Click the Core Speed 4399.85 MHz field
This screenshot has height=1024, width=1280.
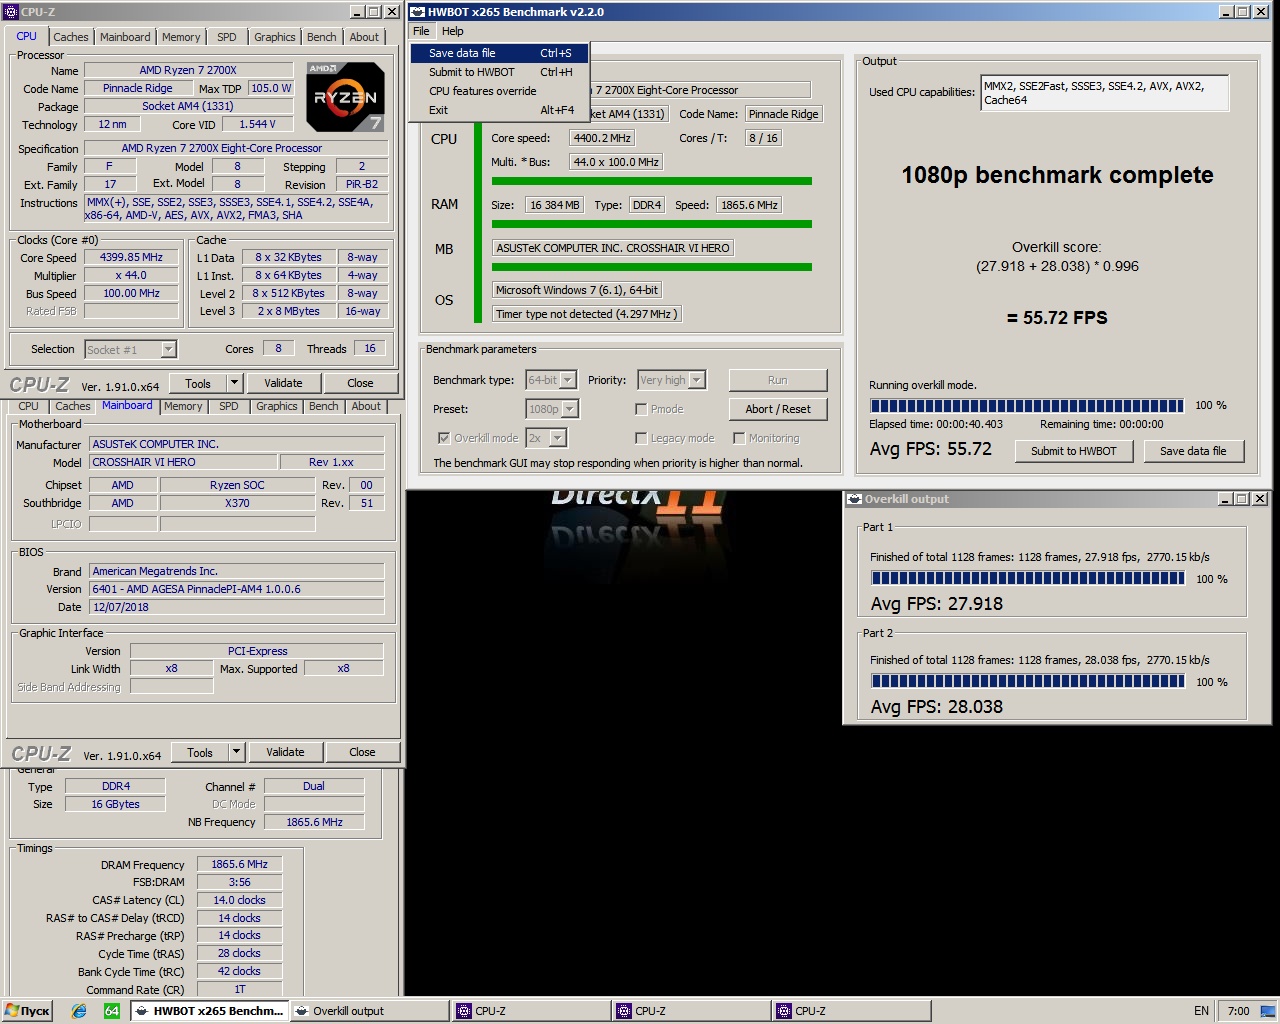131,257
